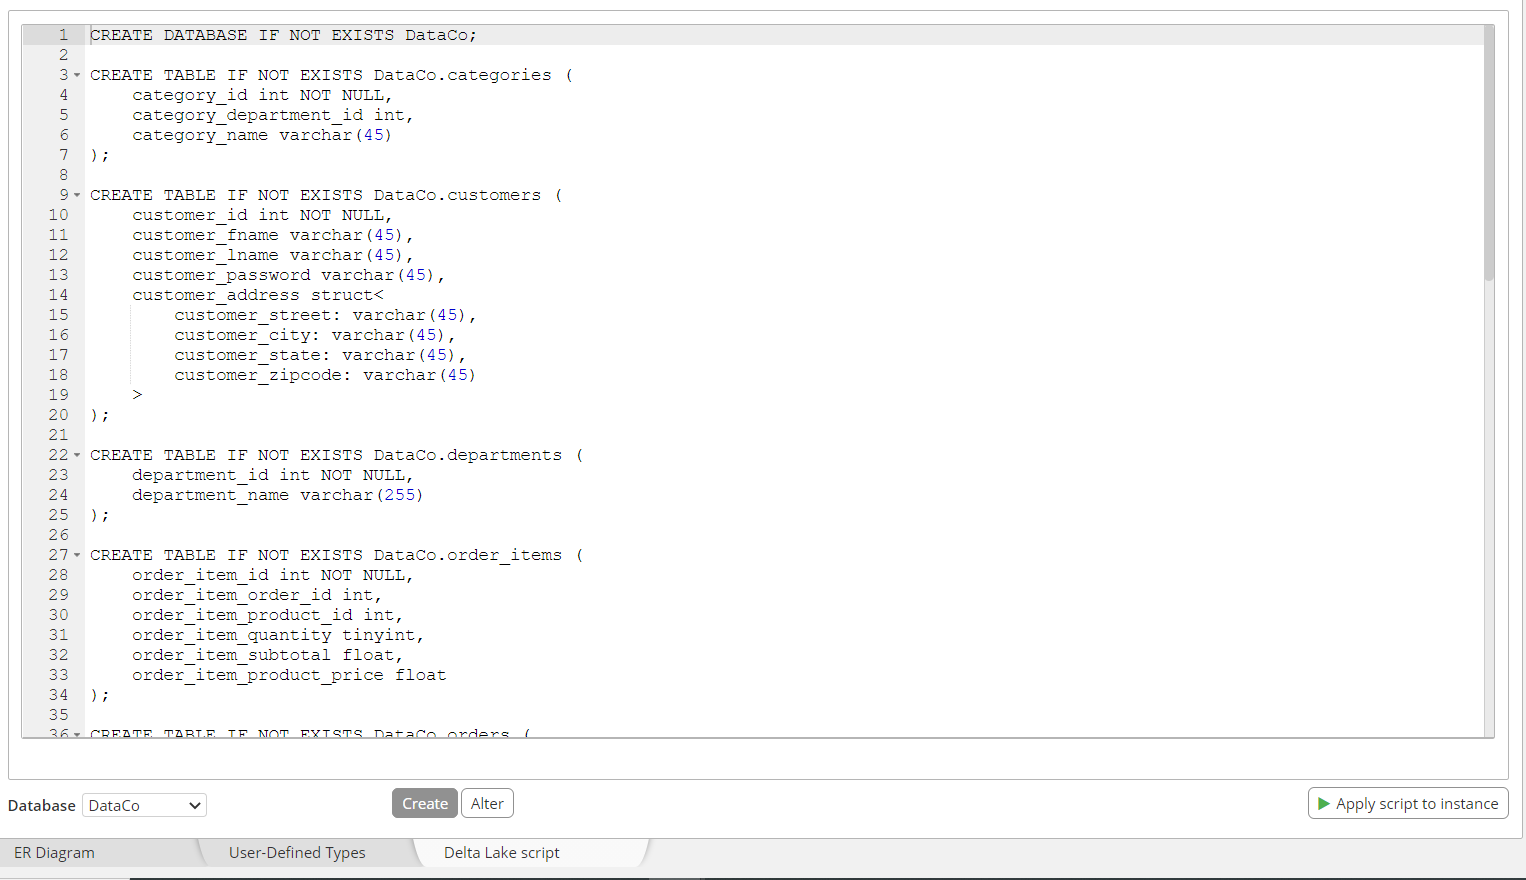Place cursor on the CREATE DATABASE statement

coord(283,35)
